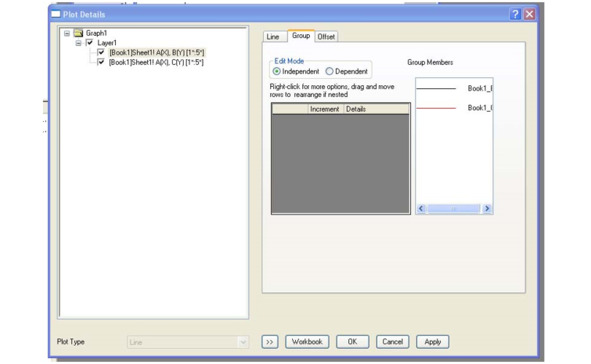591x364 pixels.
Task: Toggle checkbox for A(X), B(Y) plot
Action: [x=101, y=52]
